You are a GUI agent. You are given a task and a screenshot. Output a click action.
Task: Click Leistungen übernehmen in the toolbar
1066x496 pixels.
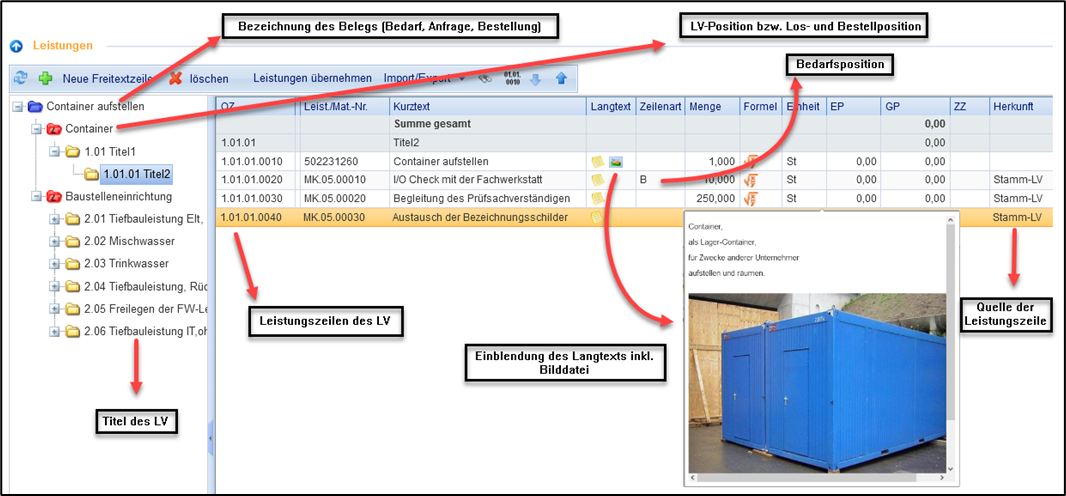click(312, 78)
